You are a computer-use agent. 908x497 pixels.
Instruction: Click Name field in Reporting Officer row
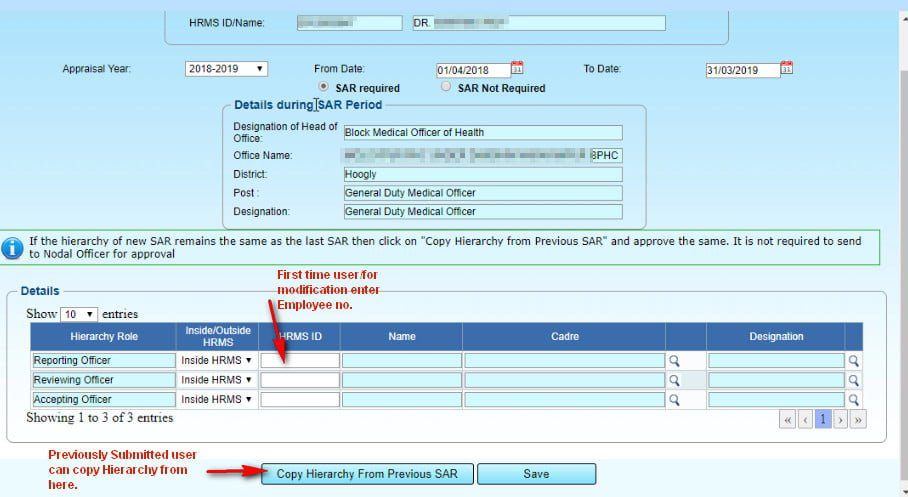coord(402,361)
